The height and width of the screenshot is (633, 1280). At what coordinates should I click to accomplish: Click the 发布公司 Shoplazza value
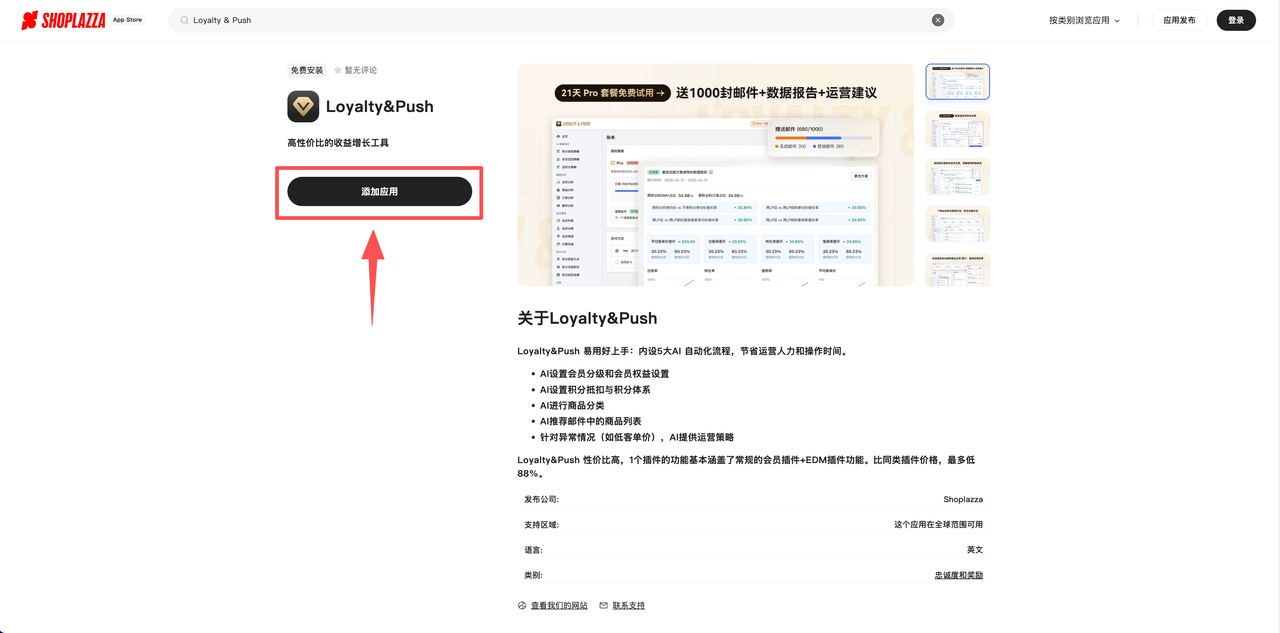[963, 499]
